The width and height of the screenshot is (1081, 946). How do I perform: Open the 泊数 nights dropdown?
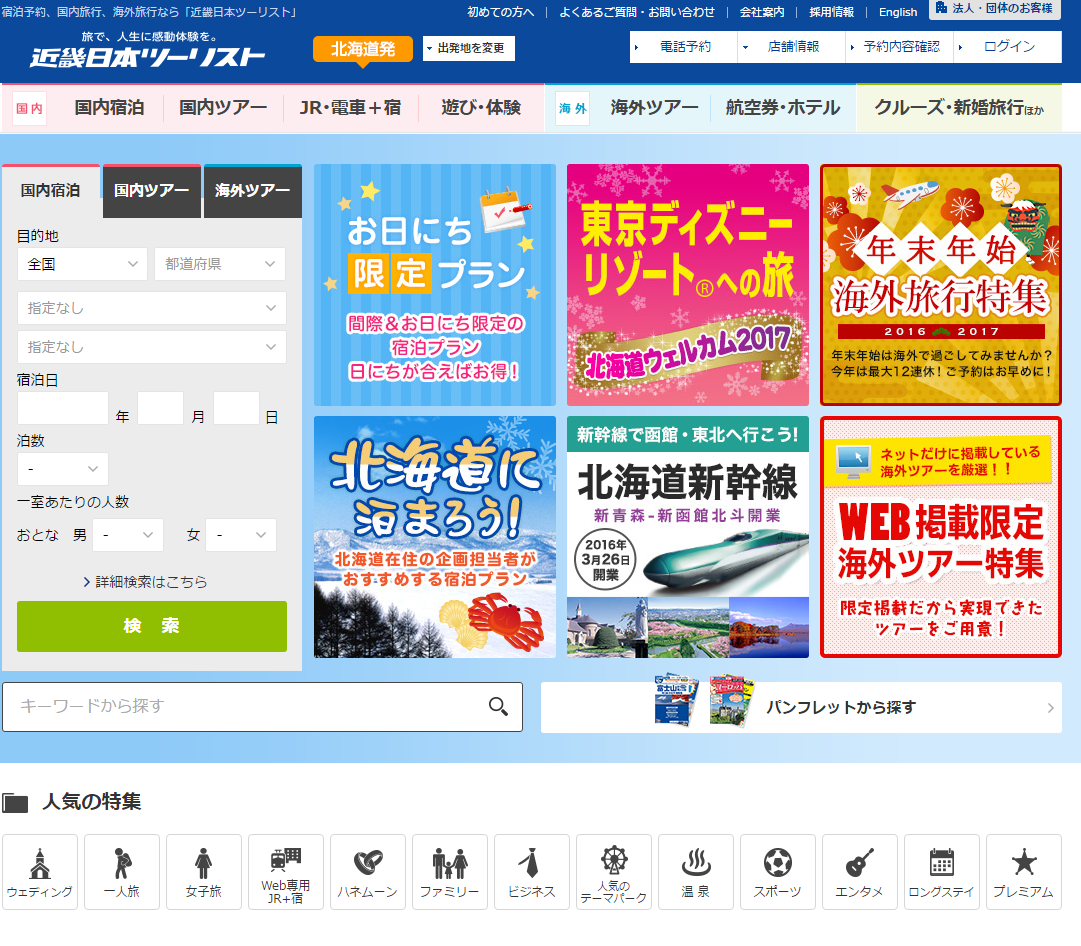coord(62,469)
